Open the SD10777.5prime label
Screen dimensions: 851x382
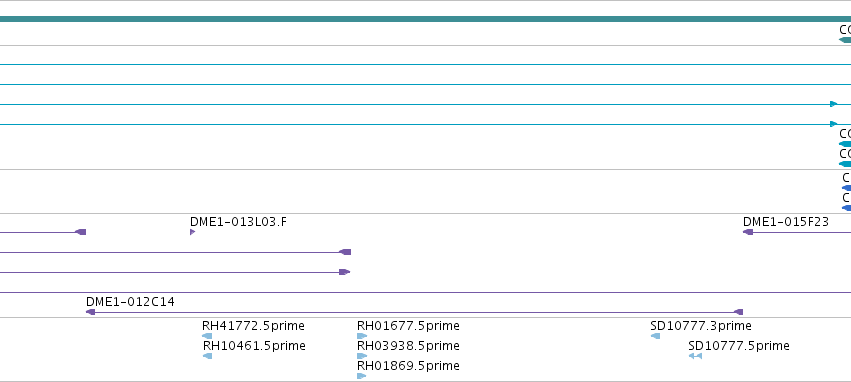(x=739, y=346)
